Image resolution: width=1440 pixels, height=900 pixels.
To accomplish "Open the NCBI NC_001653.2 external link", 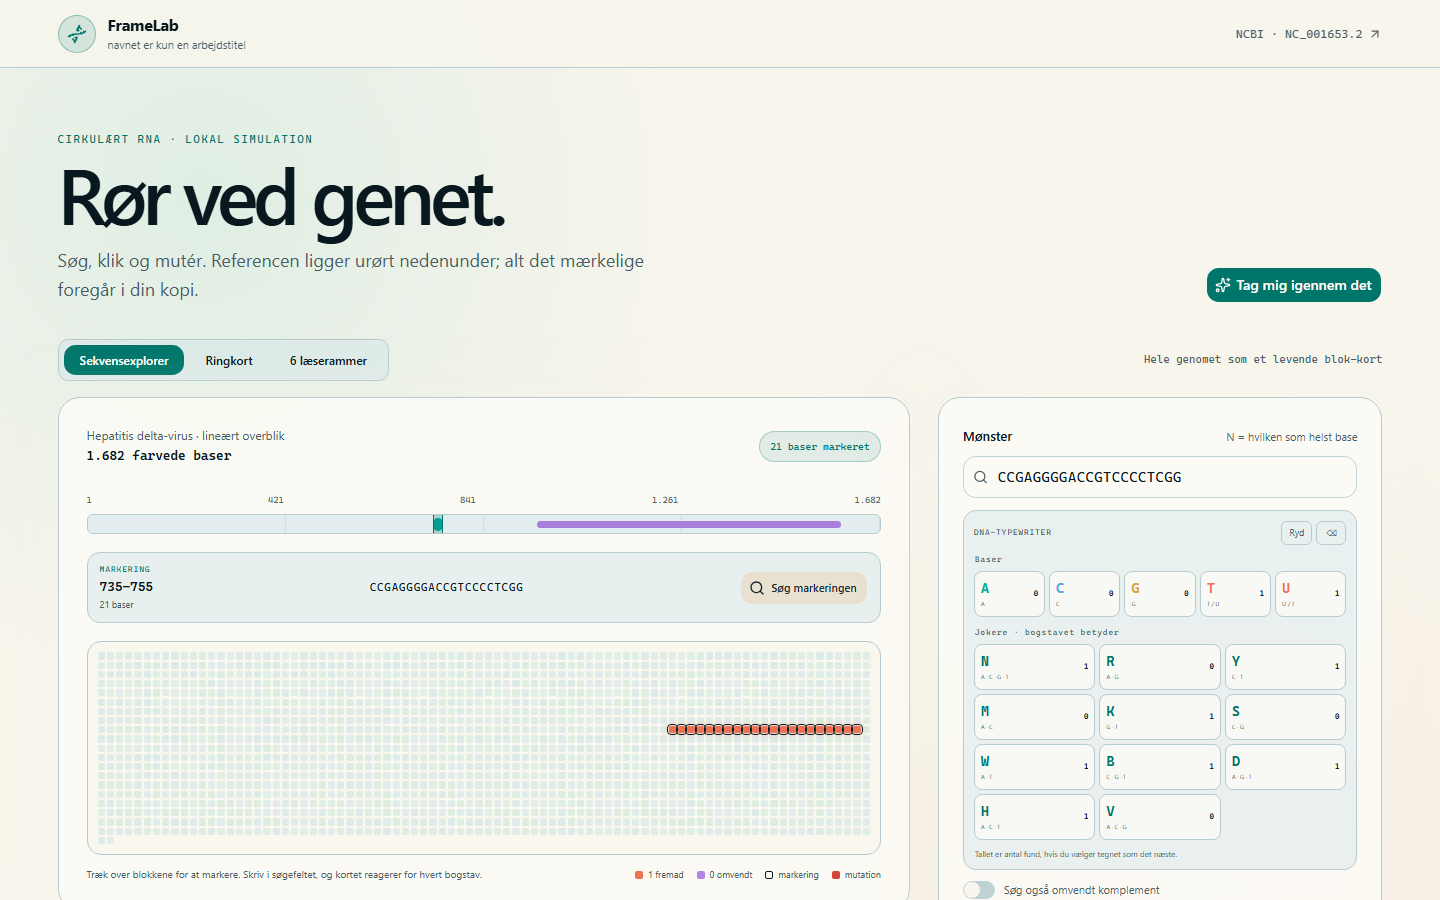I will coord(1307,34).
